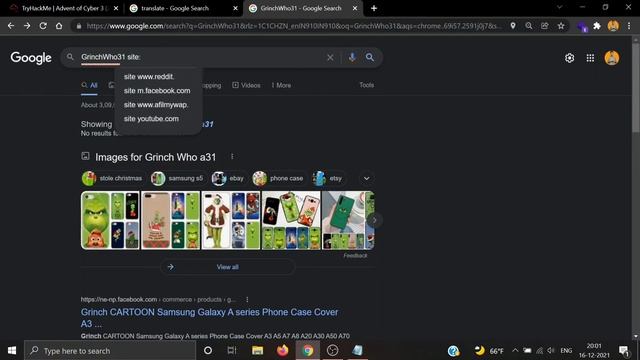The width and height of the screenshot is (640, 360).
Task: Show hidden system tray icons
Action: tap(515, 350)
